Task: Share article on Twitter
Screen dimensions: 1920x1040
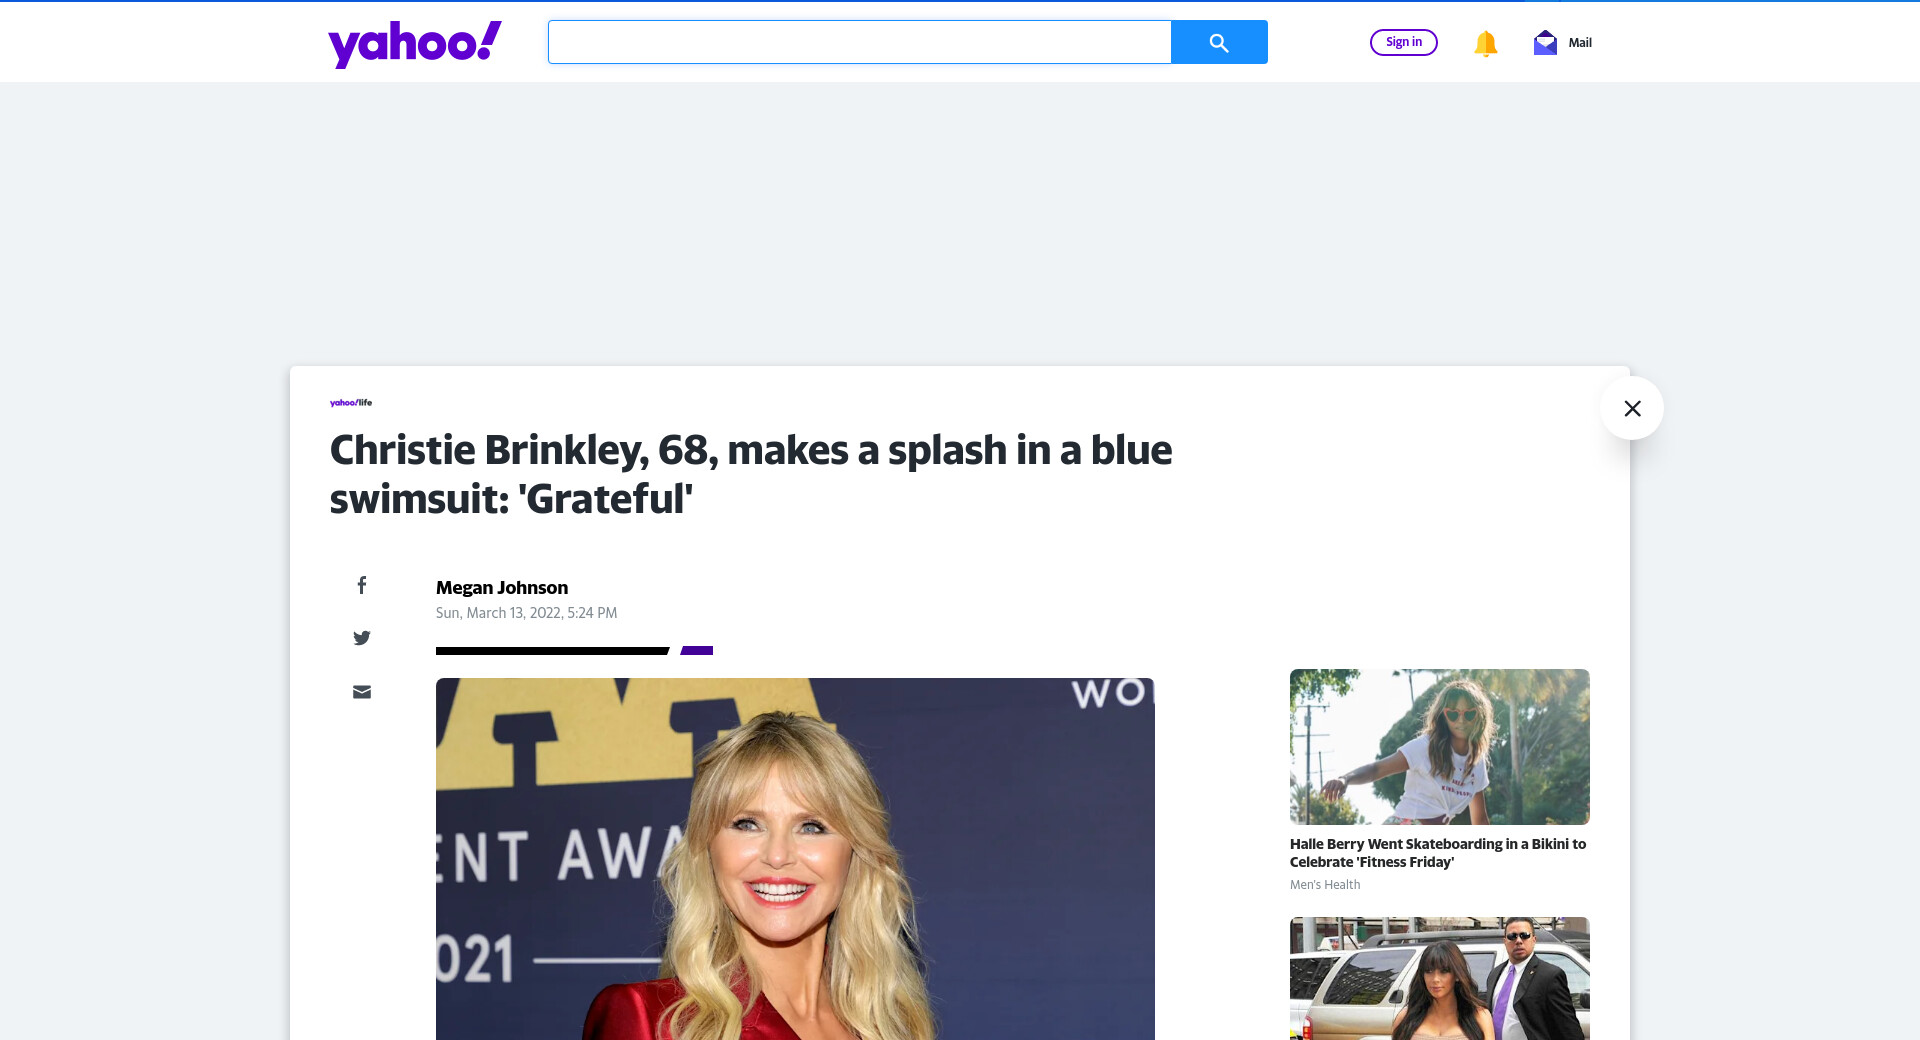Action: point(362,638)
